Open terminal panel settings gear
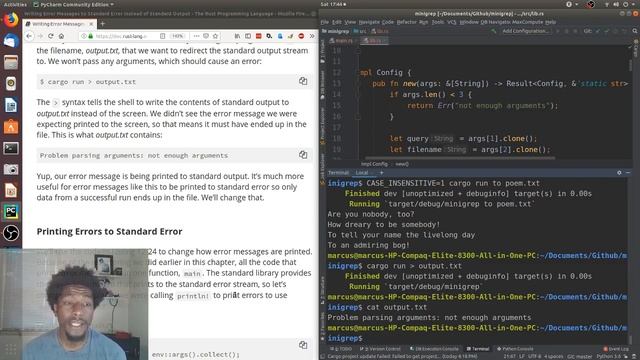640x360 pixels. coord(619,173)
